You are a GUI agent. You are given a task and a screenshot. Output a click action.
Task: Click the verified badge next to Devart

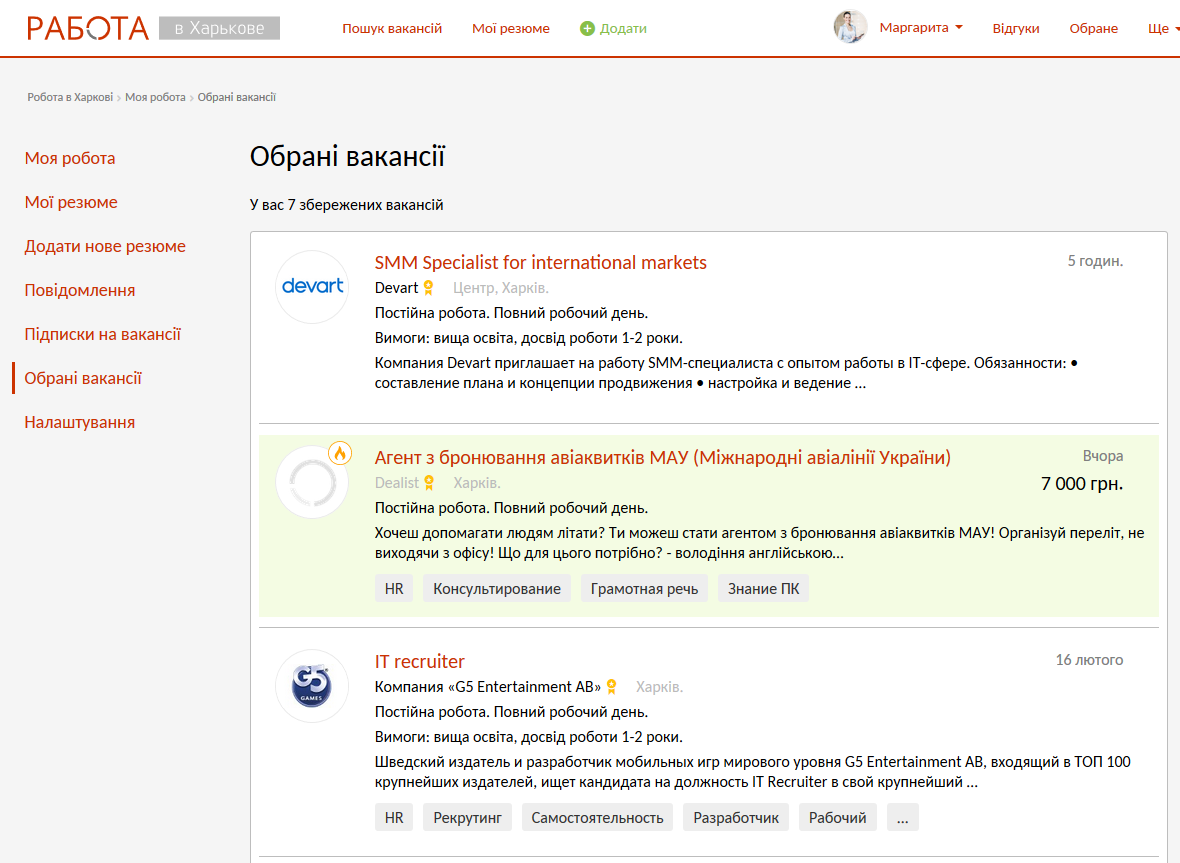(429, 288)
